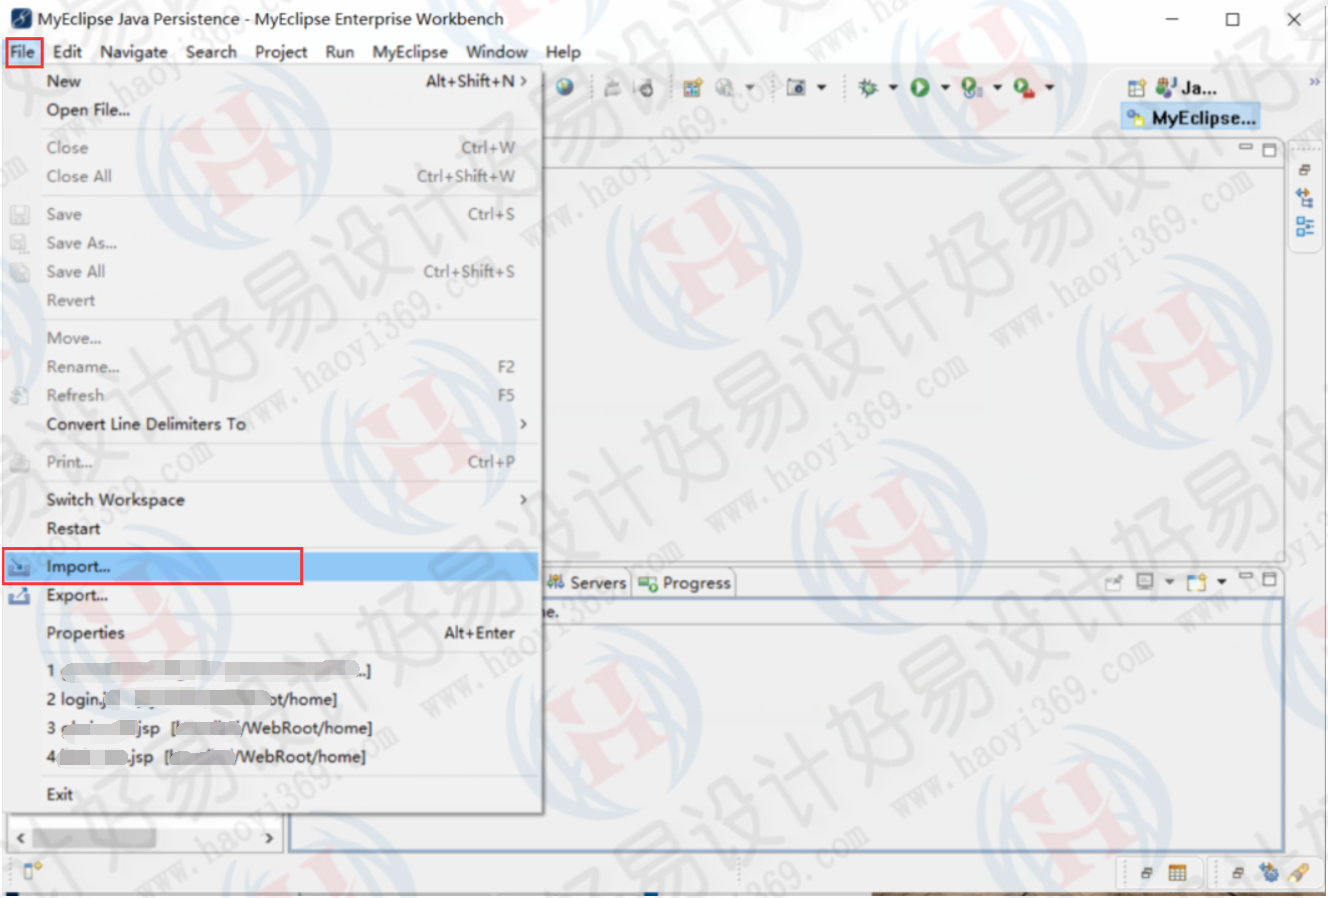Open the Run menu
Viewport: 1328px width, 898px height.
[x=340, y=52]
